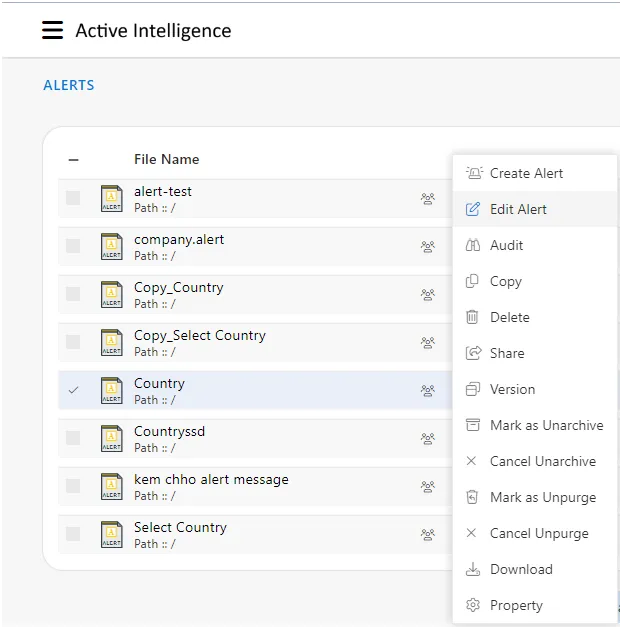Click the Countryssd file name
The image size is (622, 629).
click(169, 432)
